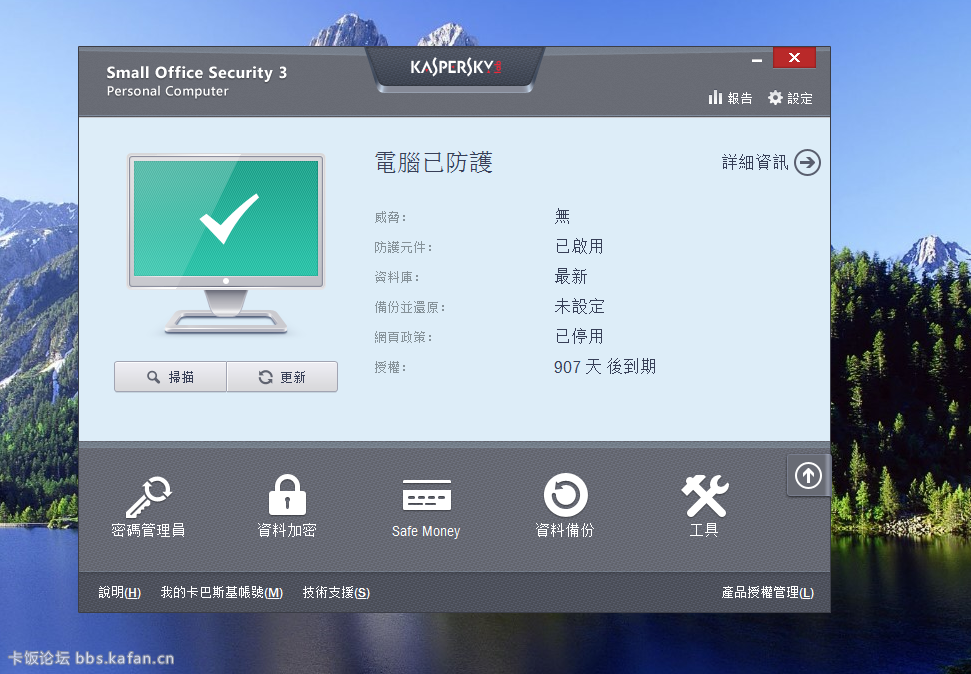Click database status 最新
This screenshot has width=971, height=674.
(571, 276)
